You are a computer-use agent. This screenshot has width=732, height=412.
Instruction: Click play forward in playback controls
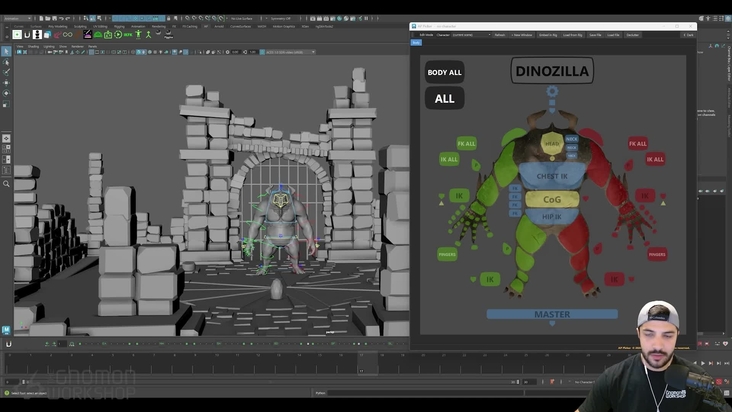coord(703,363)
